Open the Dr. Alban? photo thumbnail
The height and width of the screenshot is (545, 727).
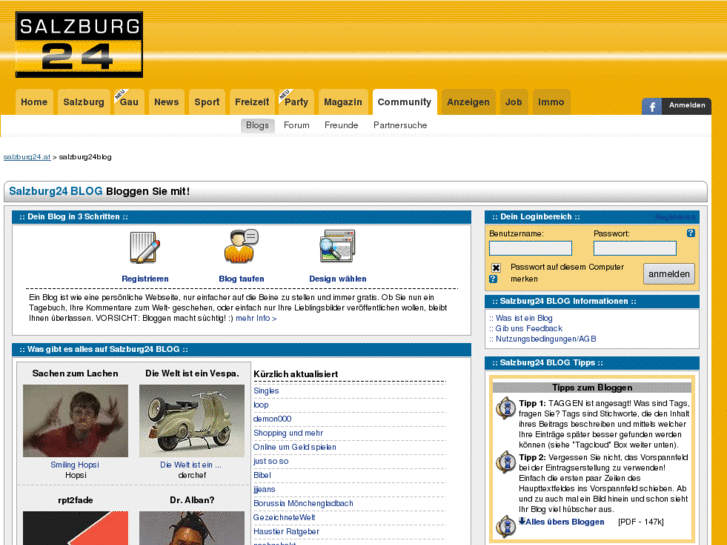(192, 528)
